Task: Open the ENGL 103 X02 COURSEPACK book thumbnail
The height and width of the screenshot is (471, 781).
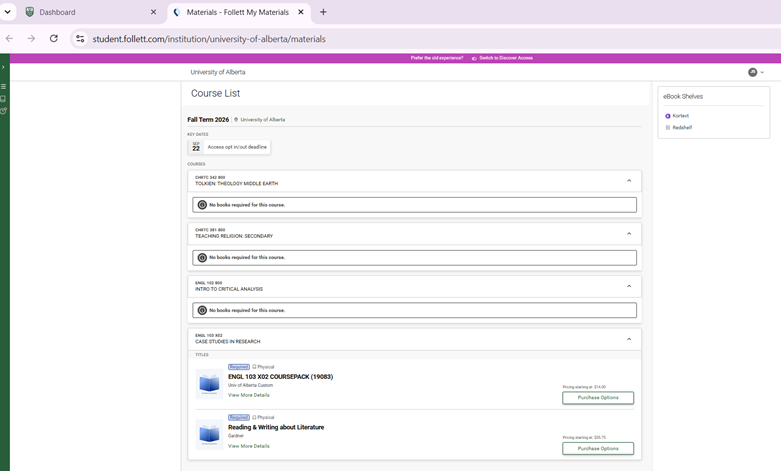Action: click(x=209, y=384)
